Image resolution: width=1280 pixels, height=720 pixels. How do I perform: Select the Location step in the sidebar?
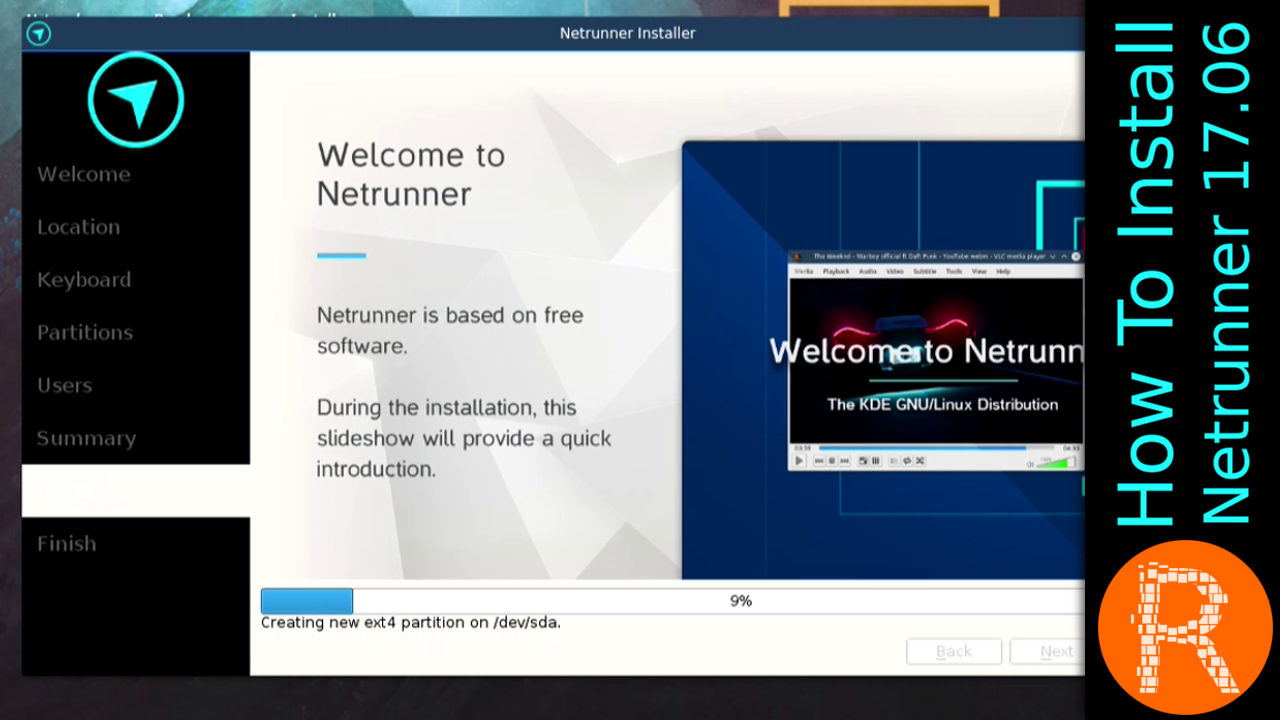(x=79, y=227)
